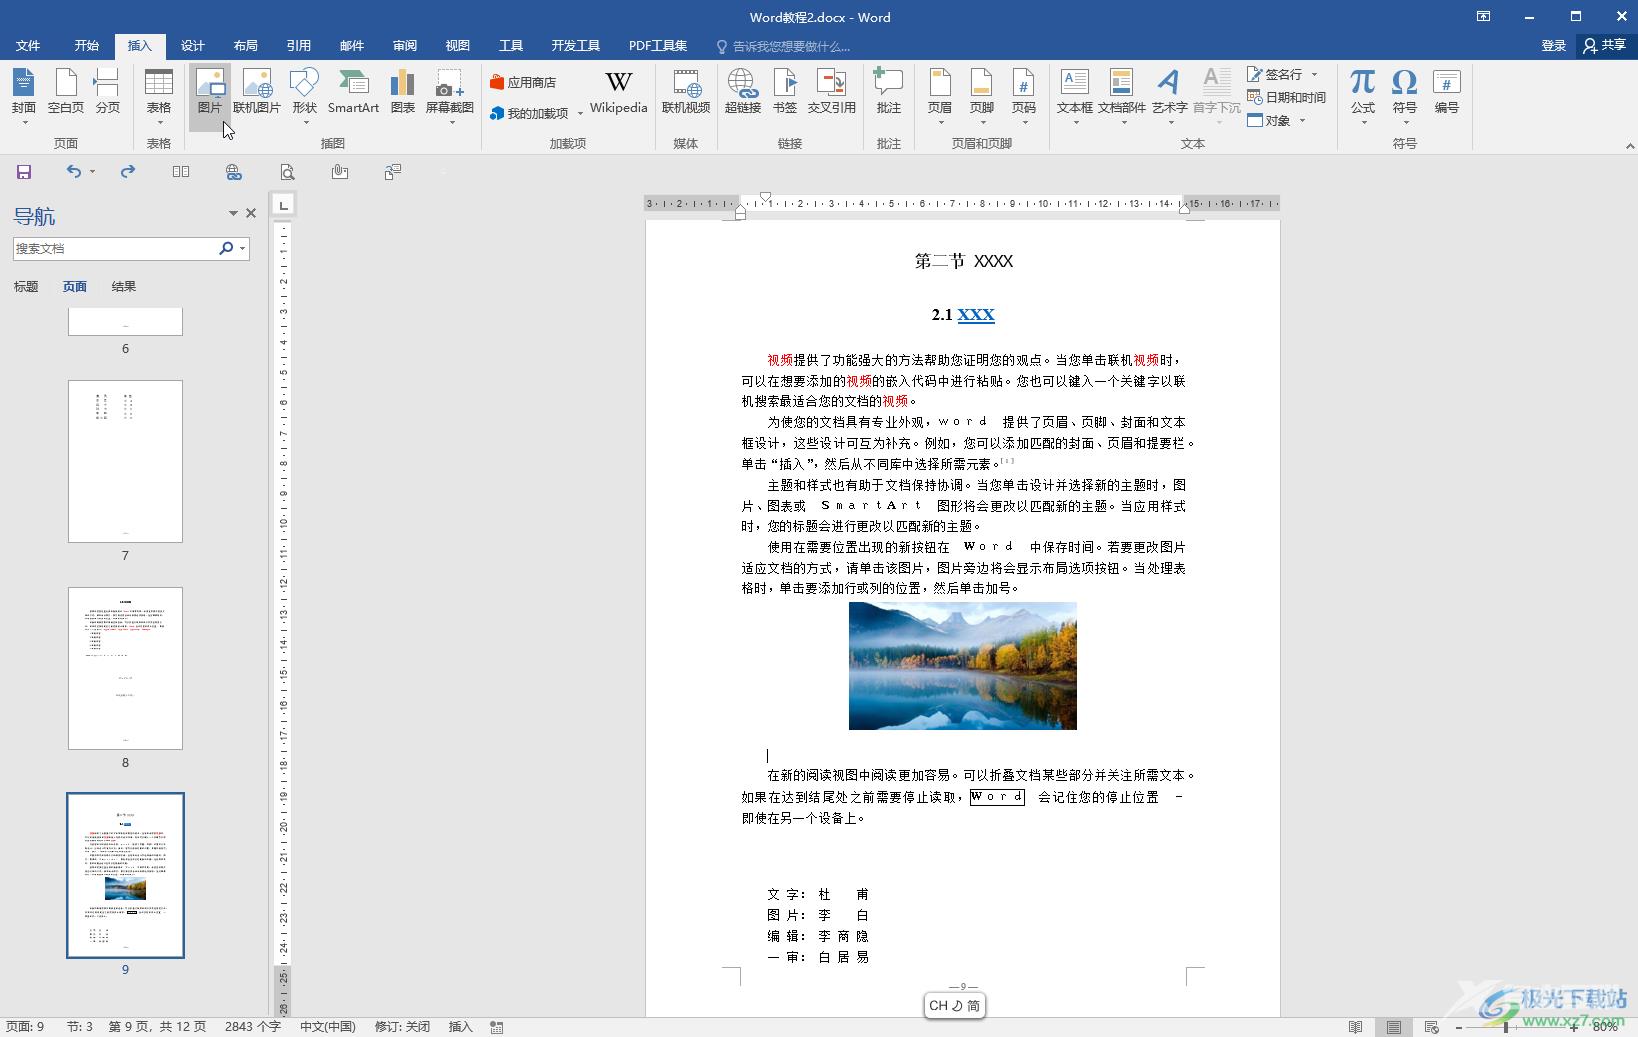Open the search options dropdown in navigation pane
This screenshot has width=1638, height=1037.
tap(242, 249)
